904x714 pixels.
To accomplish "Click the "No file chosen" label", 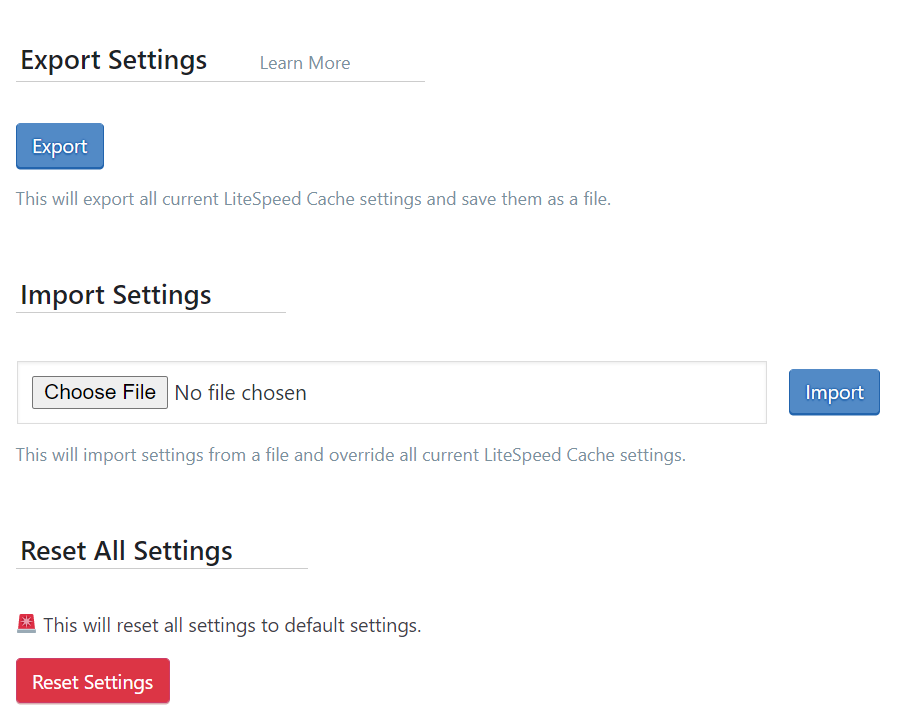I will tap(241, 393).
